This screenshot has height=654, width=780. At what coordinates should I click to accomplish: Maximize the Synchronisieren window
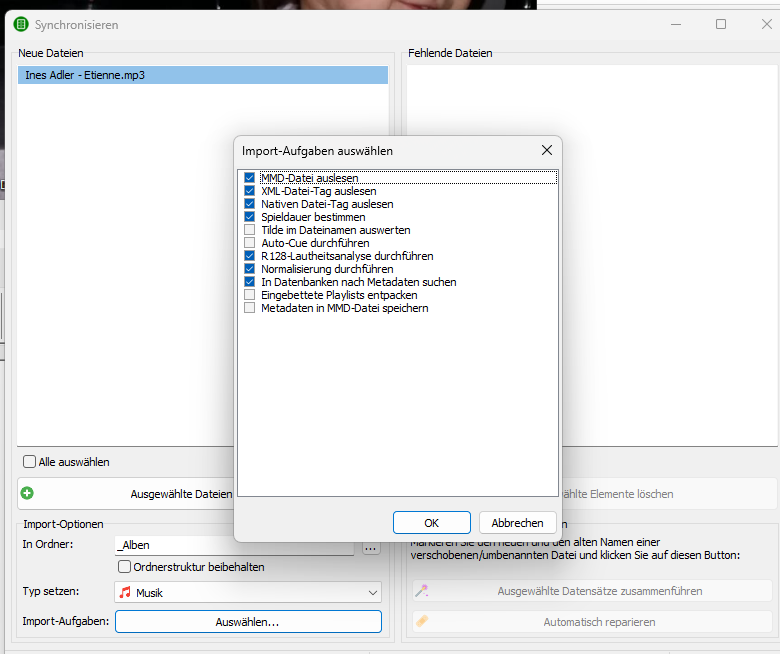[x=721, y=24]
